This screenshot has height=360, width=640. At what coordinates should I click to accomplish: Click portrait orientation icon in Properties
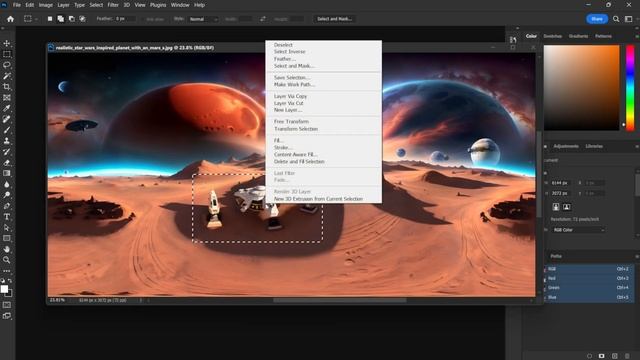click(556, 207)
